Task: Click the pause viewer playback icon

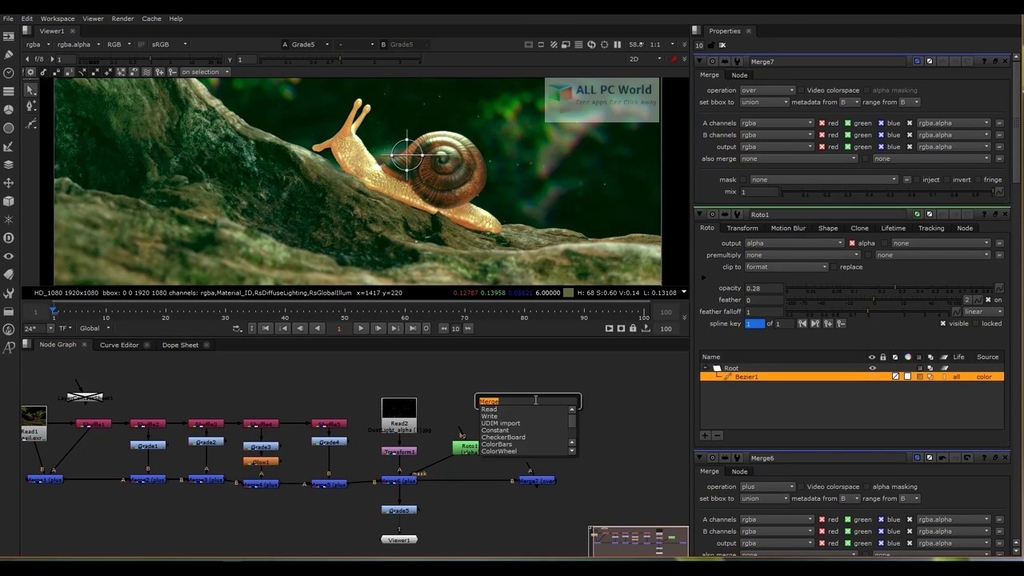Action: pyautogui.click(x=617, y=44)
